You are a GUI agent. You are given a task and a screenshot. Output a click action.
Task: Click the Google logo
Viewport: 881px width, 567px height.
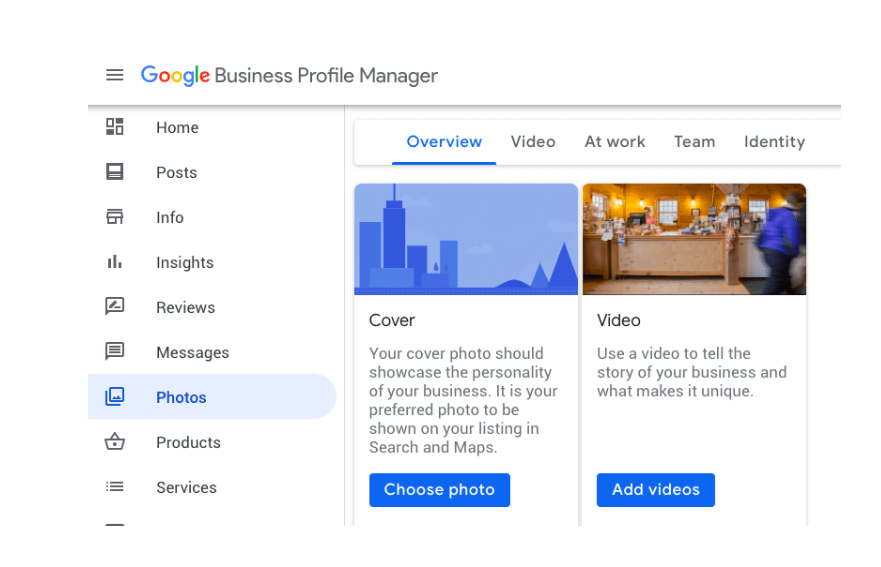[175, 75]
